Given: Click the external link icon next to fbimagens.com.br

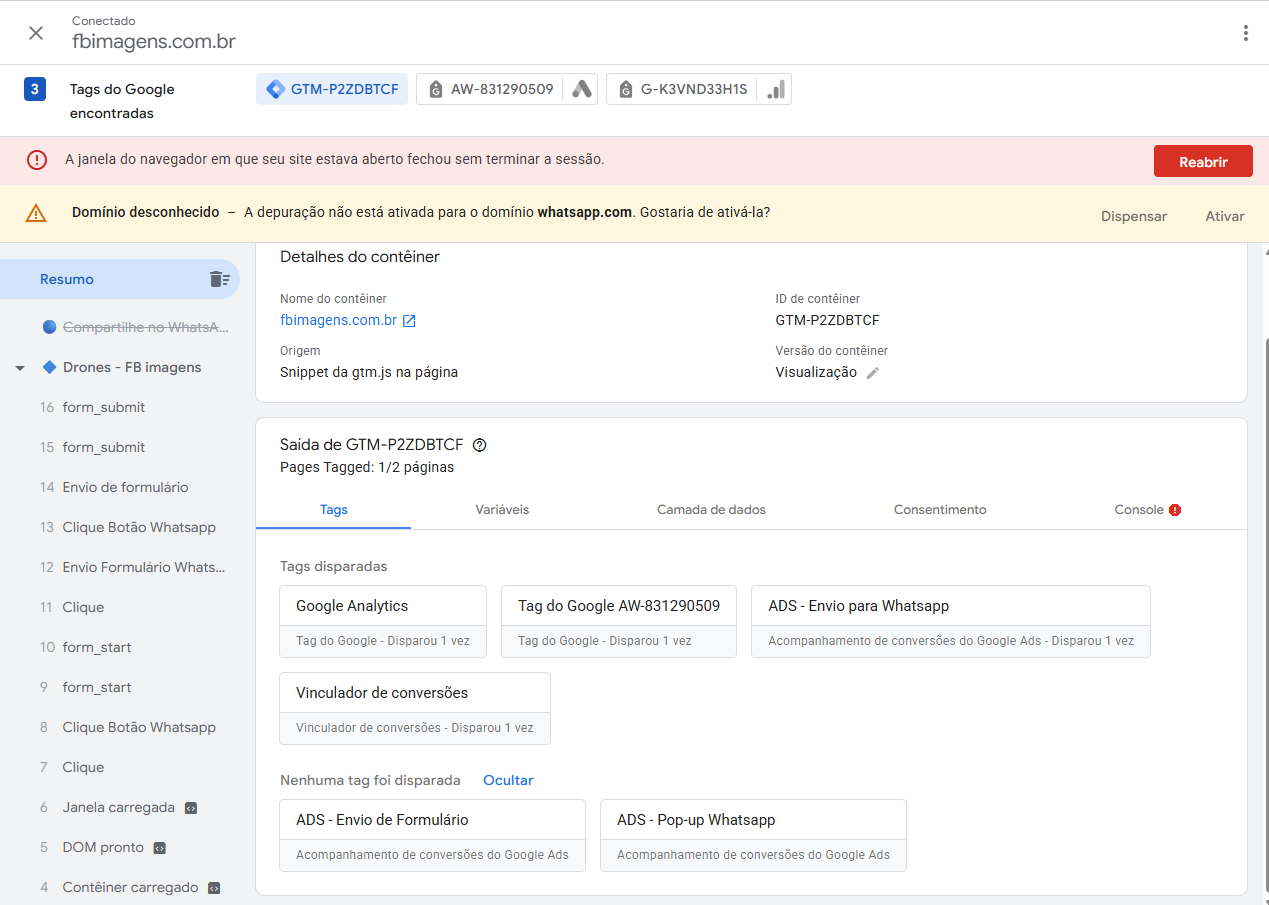Looking at the screenshot, I should point(409,321).
